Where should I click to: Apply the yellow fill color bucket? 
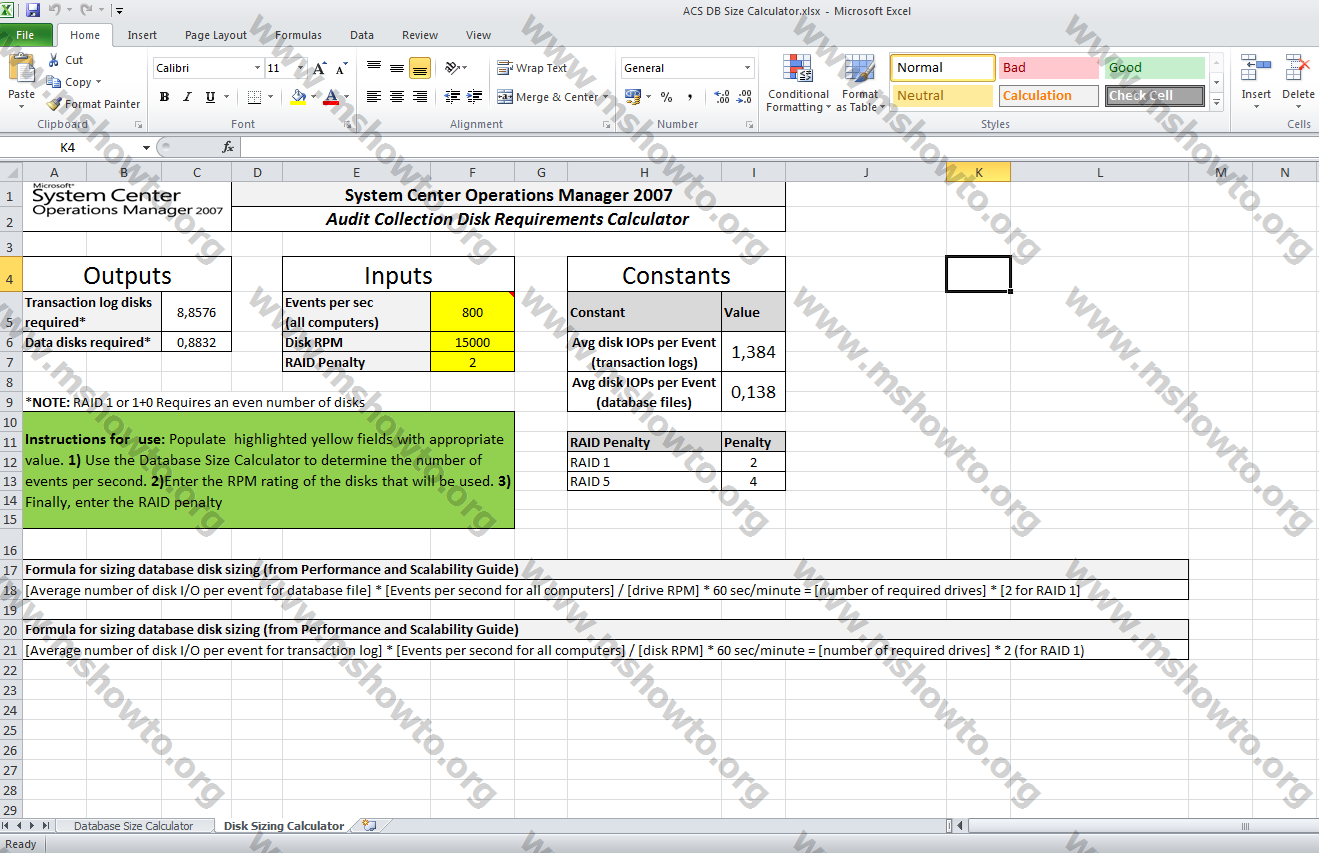point(298,97)
